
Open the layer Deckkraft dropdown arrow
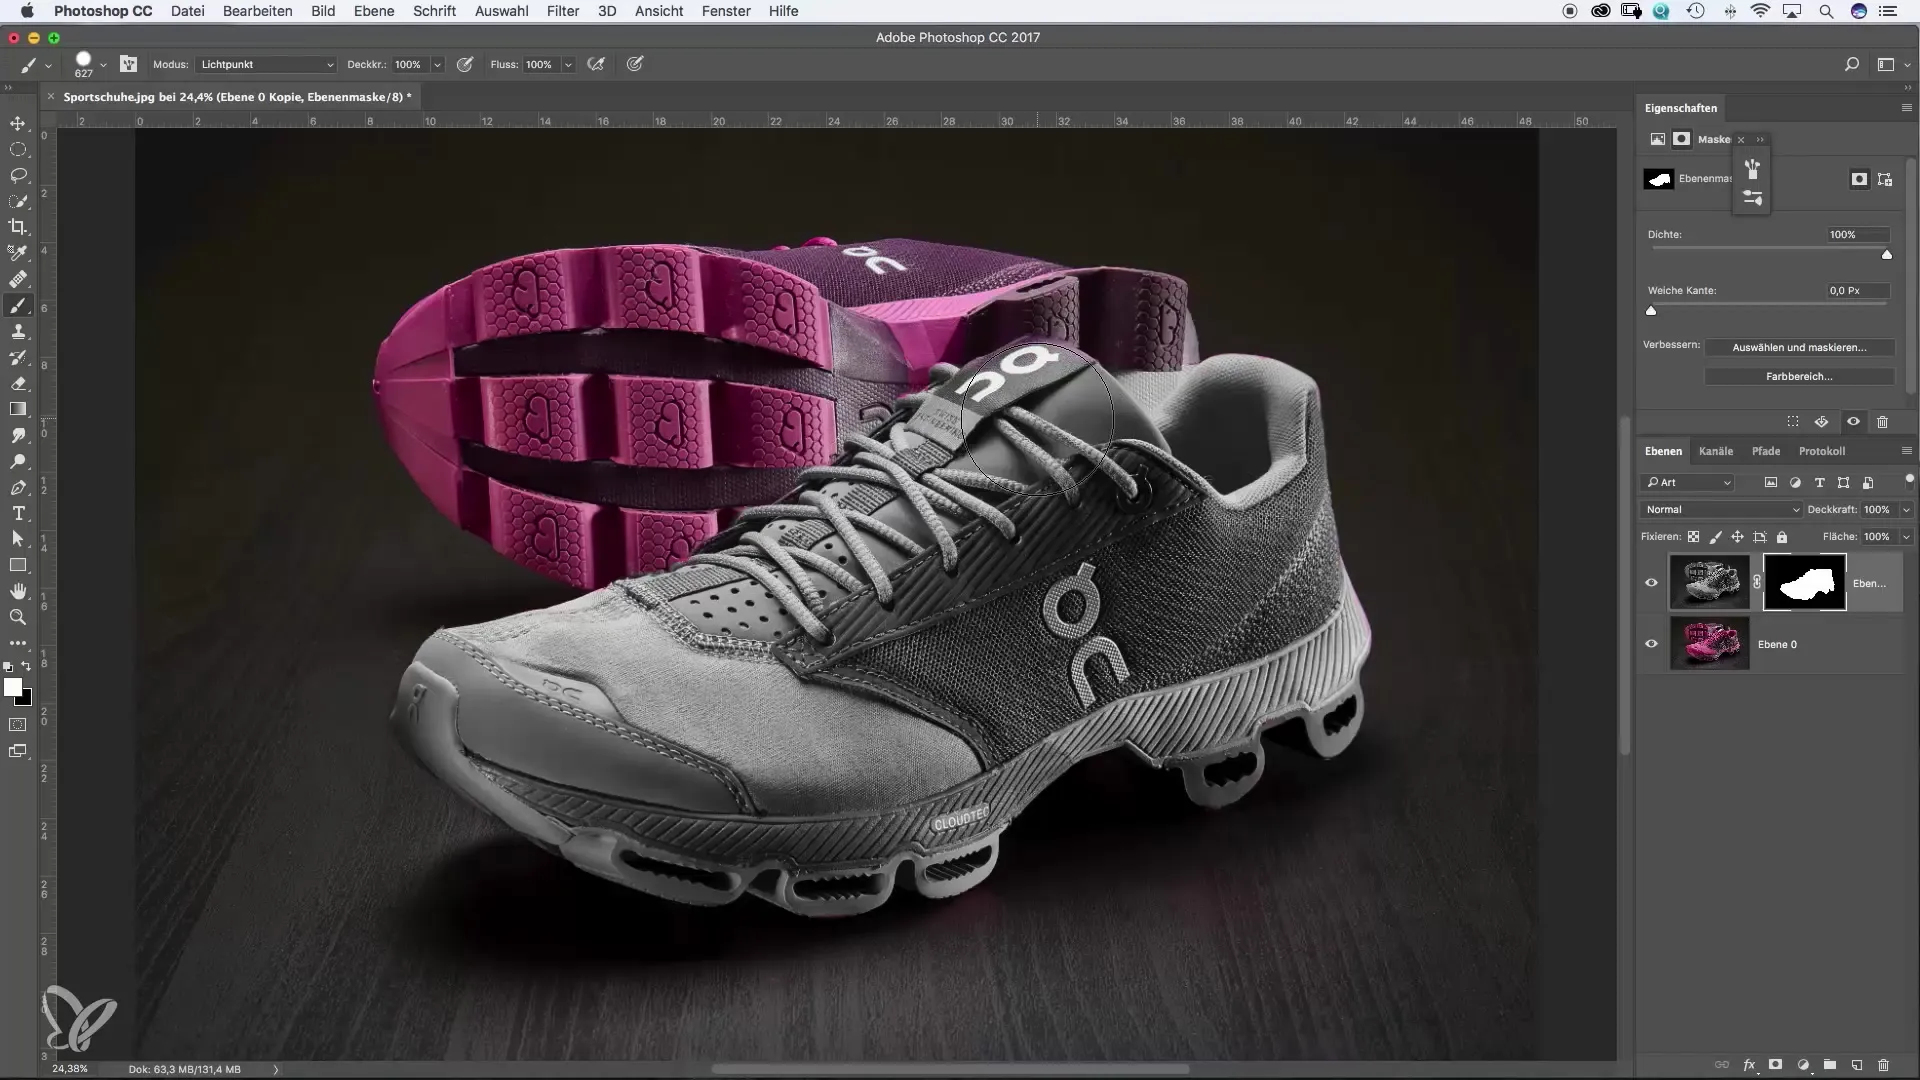coord(1905,509)
